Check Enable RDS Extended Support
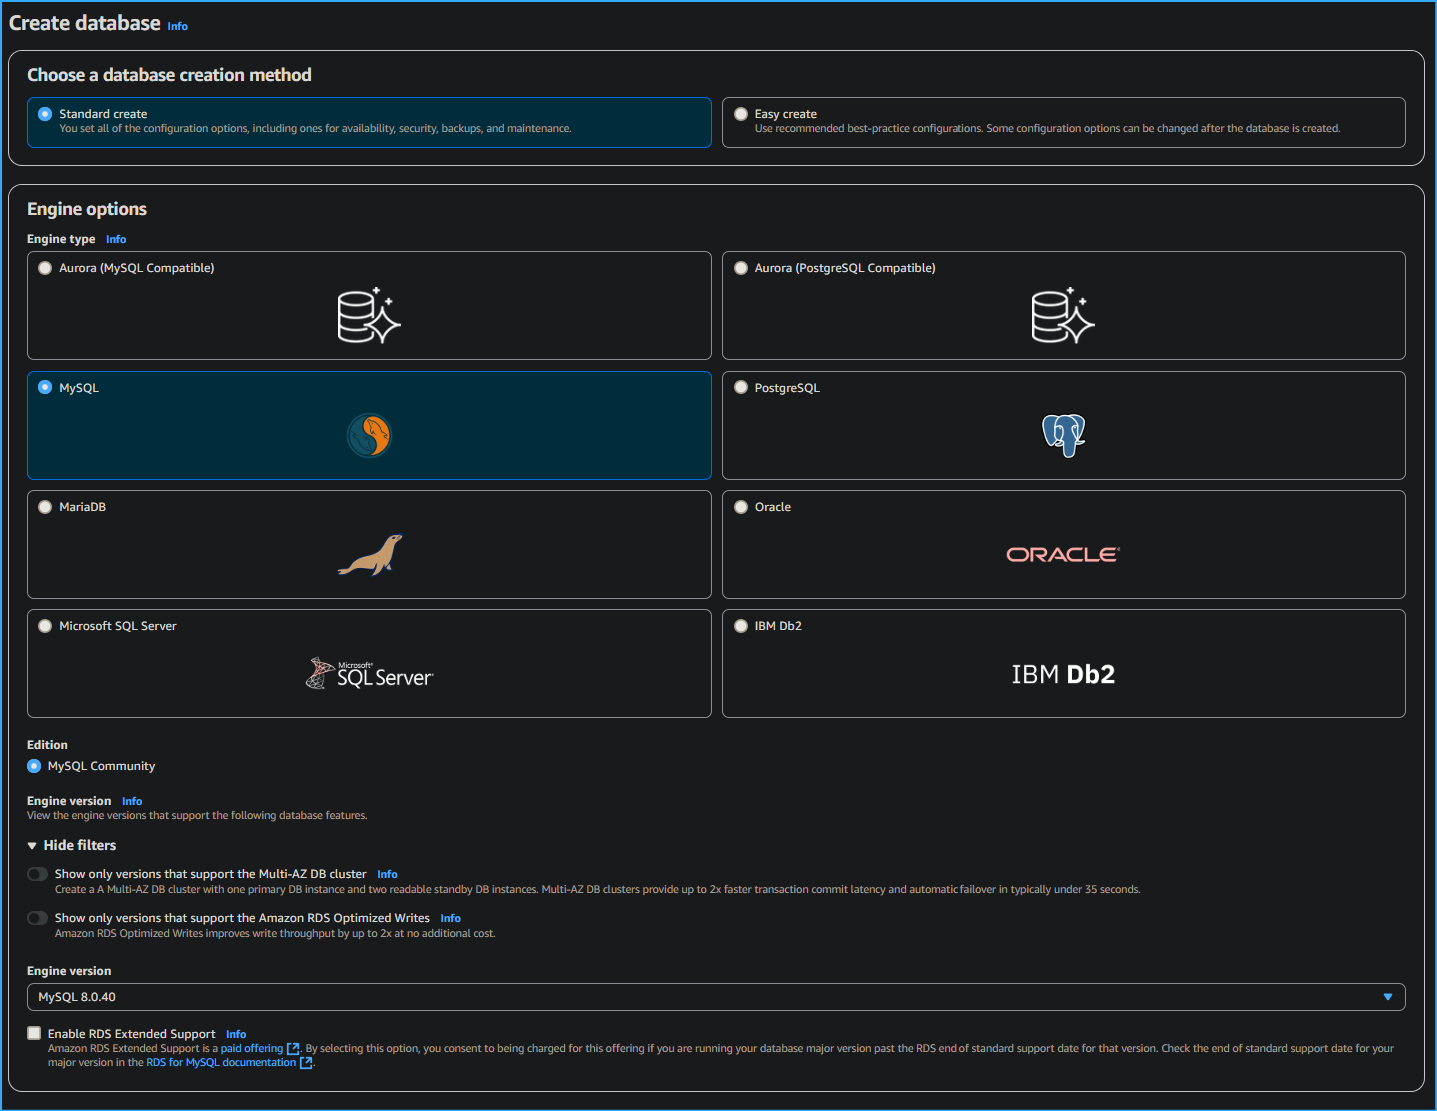Viewport: 1437px width, 1111px height. 33,1032
